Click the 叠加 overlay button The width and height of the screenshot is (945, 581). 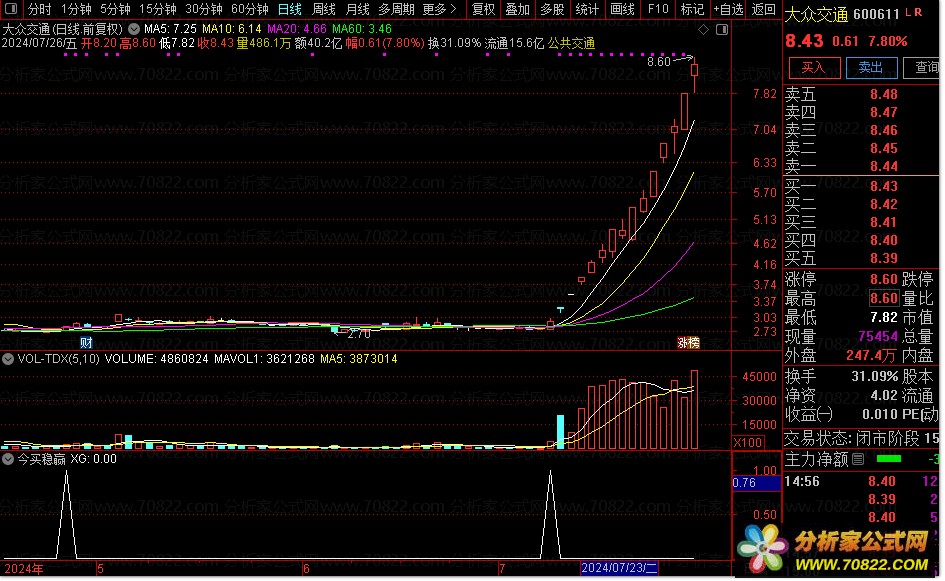[x=518, y=9]
